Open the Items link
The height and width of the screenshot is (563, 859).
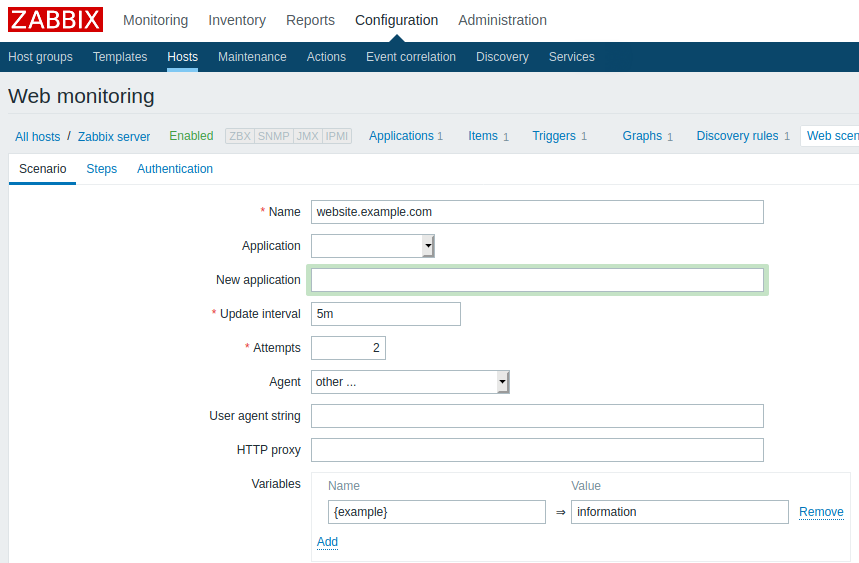[483, 136]
